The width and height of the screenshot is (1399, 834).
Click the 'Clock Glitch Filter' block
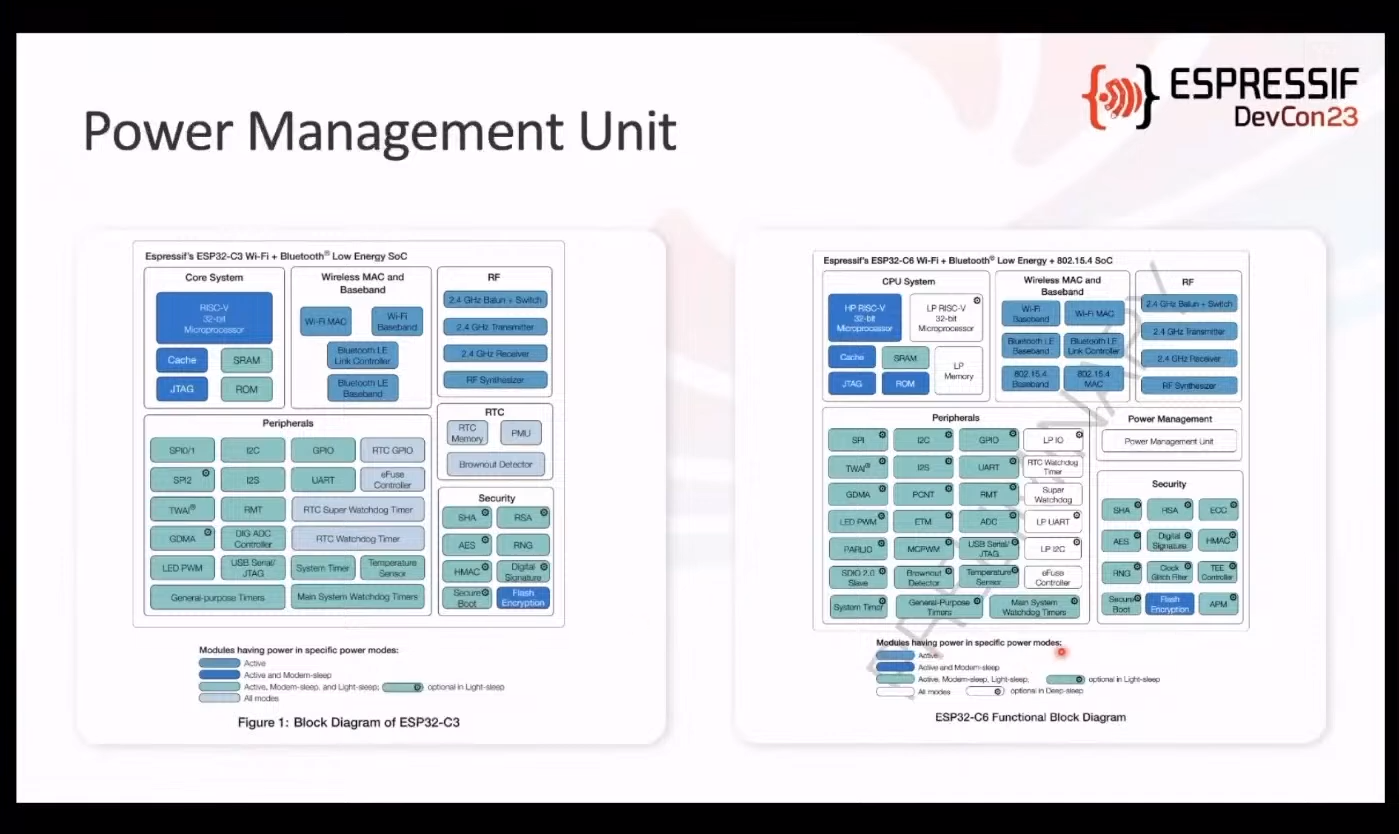(1169, 572)
